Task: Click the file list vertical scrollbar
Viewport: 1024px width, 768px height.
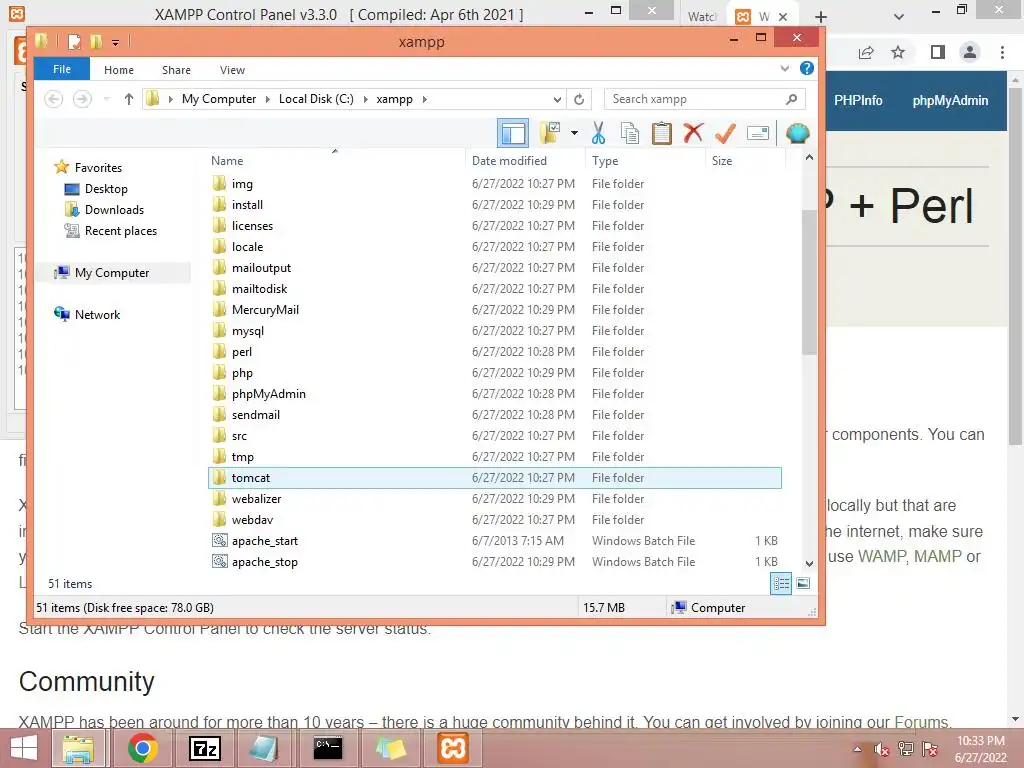Action: point(809,281)
